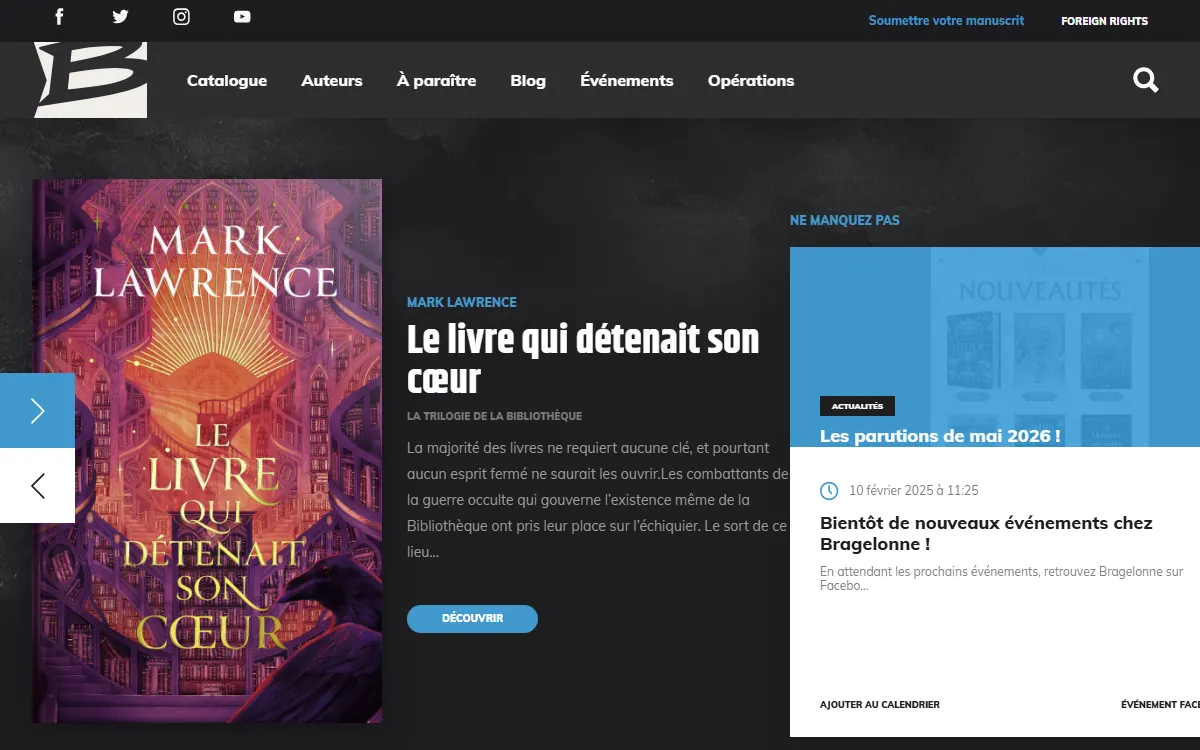This screenshot has width=1200, height=750.
Task: Click the book summary starting 'La majorité des livres'
Action: [x=597, y=499]
